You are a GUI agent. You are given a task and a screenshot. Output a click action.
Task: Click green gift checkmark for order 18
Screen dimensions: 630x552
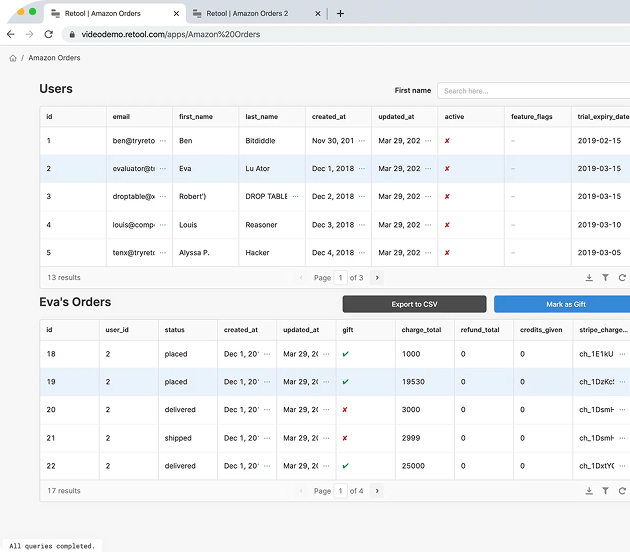[345, 354]
